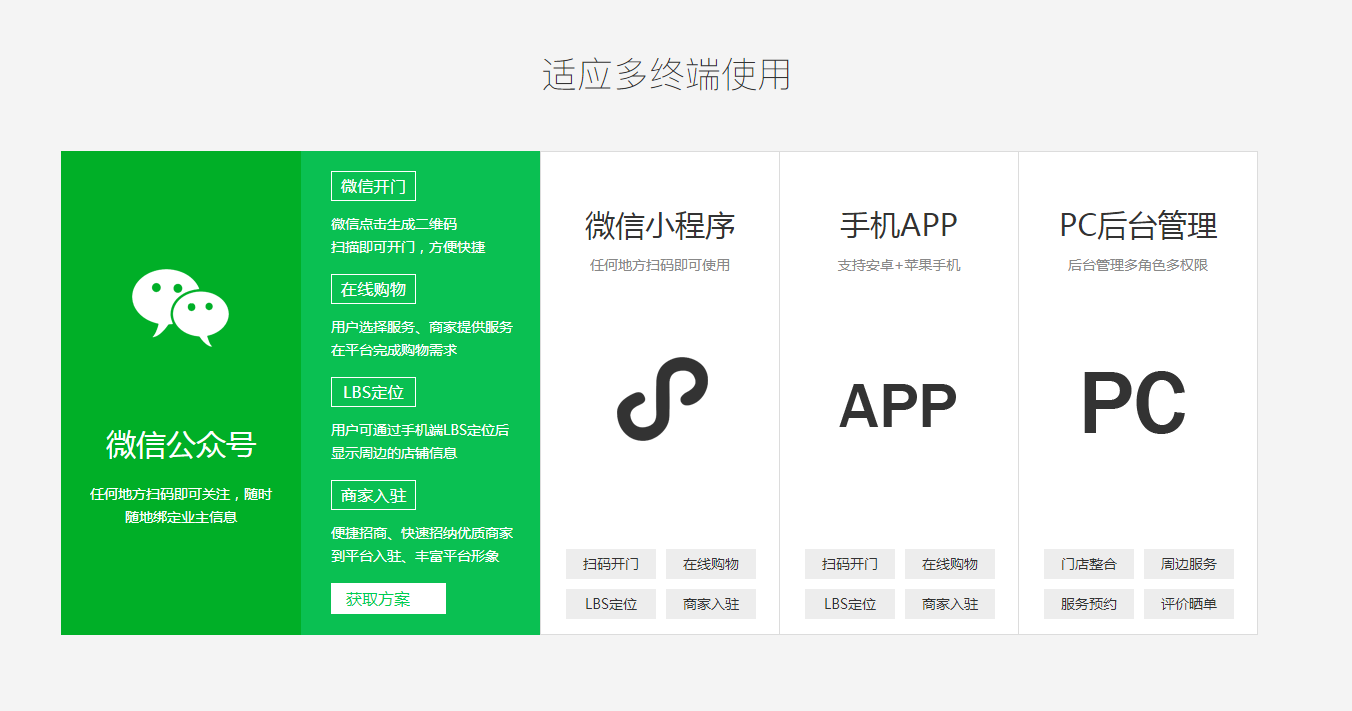Screen dimensions: 1352x711
Task: Click the large APP graphic
Action: point(898,406)
